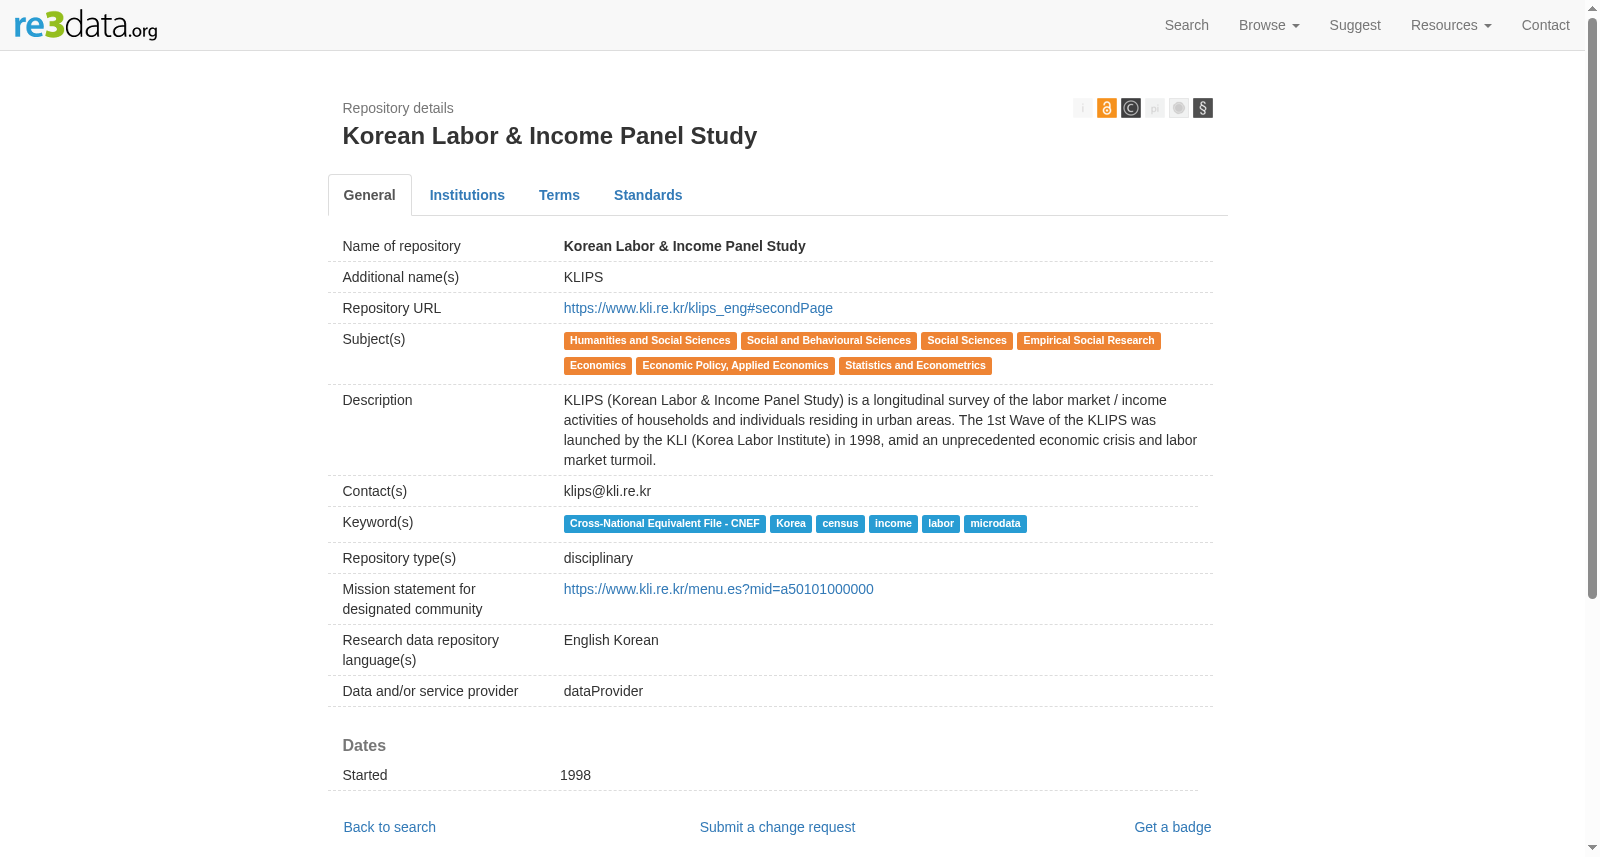The image size is (1600, 857).
Task: Switch to the Terms tab
Action: pos(559,195)
